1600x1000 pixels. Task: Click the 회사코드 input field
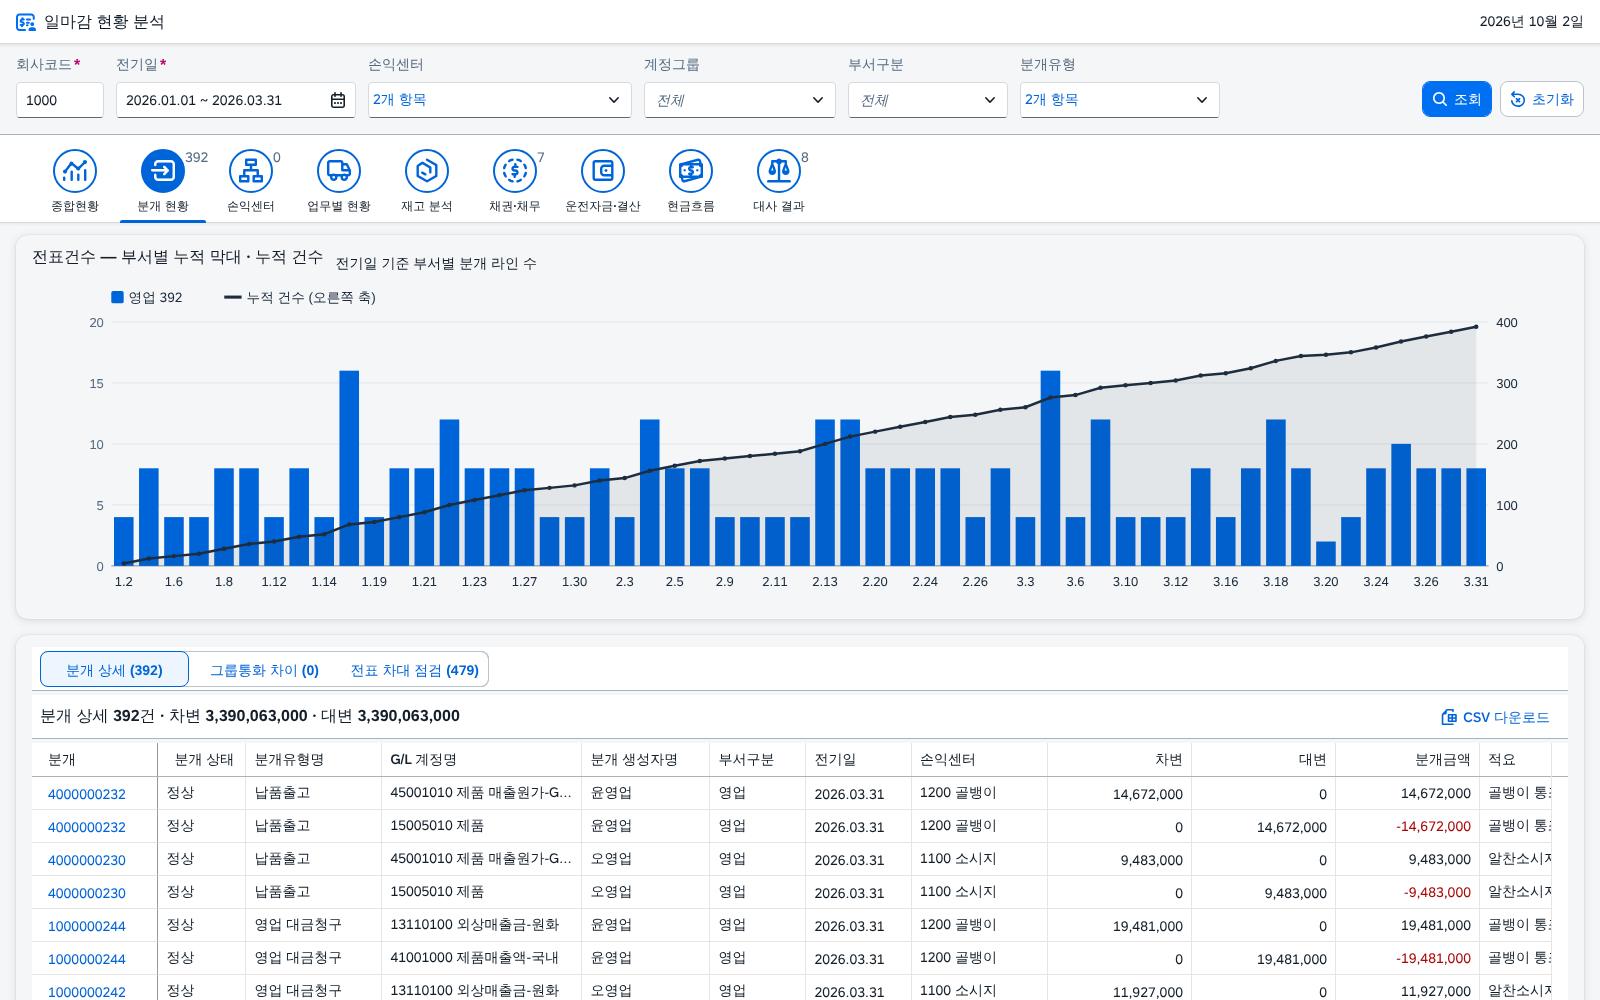(60, 100)
